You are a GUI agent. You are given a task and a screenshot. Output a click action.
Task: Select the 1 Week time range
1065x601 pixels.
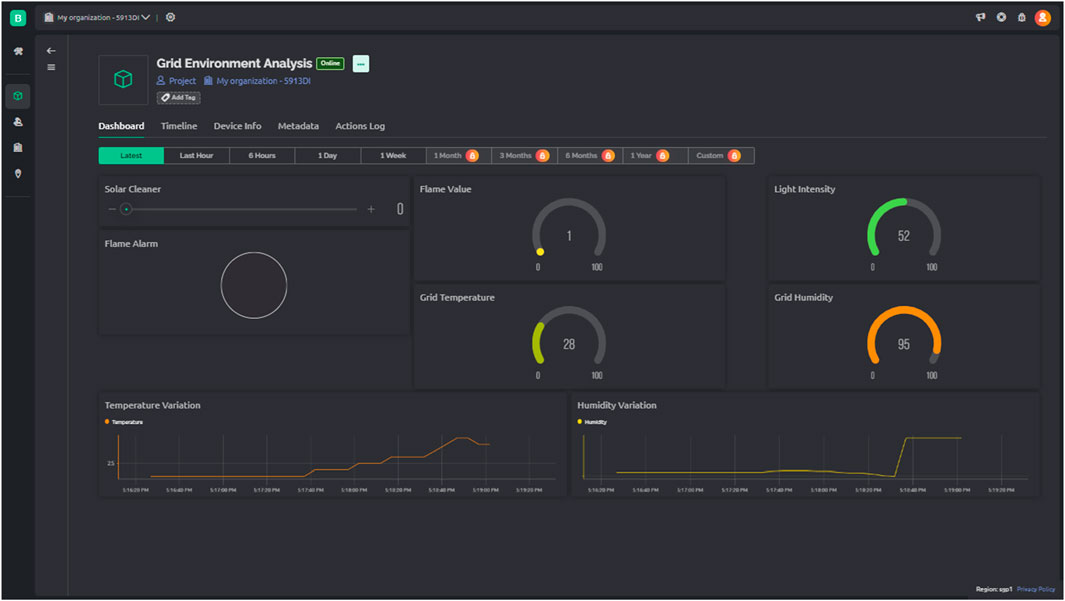point(393,156)
